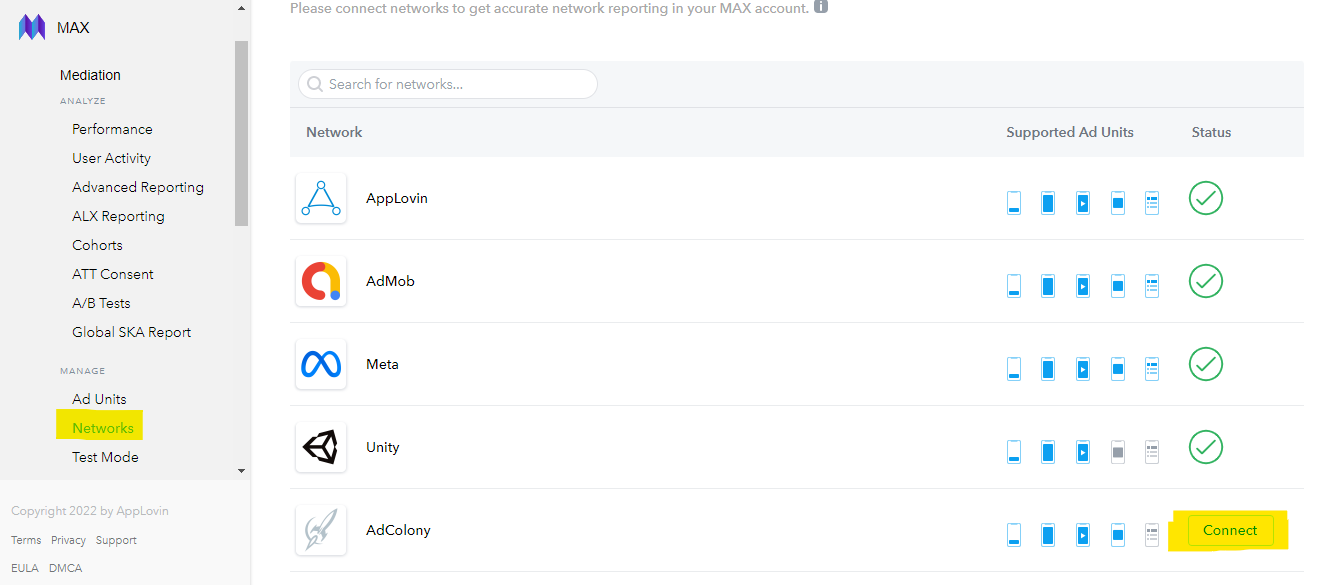Image resolution: width=1336 pixels, height=585 pixels.
Task: Click the AdMob network logo
Action: pos(321,281)
